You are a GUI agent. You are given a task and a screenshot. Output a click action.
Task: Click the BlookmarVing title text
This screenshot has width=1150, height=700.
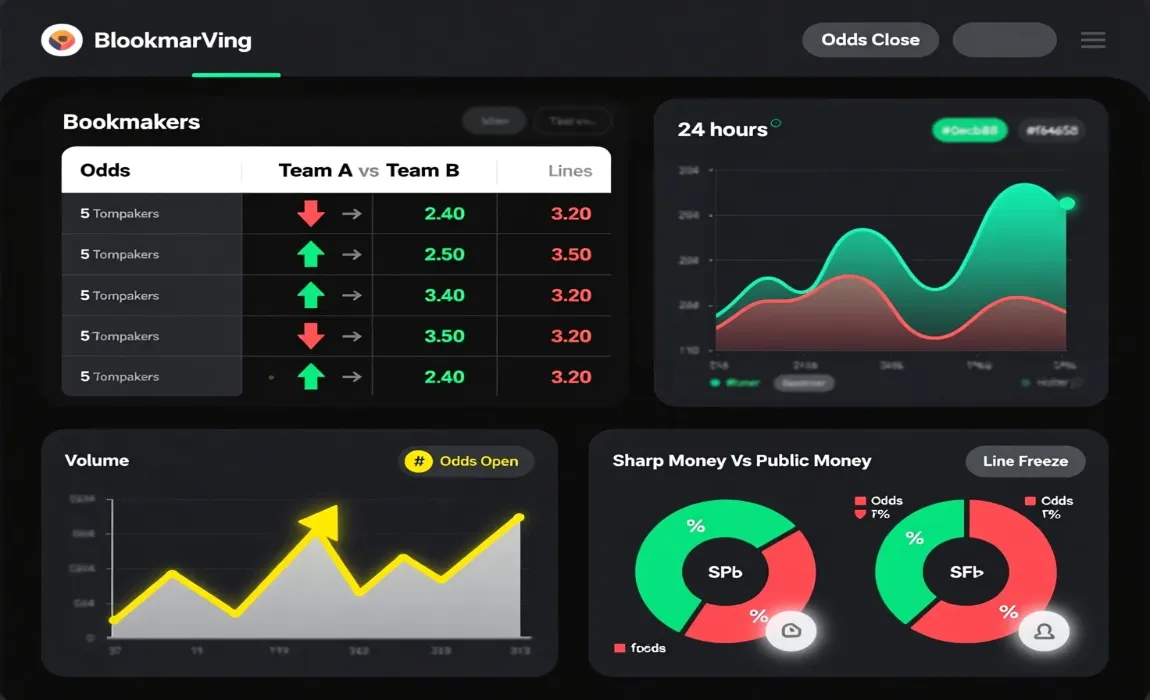point(173,40)
